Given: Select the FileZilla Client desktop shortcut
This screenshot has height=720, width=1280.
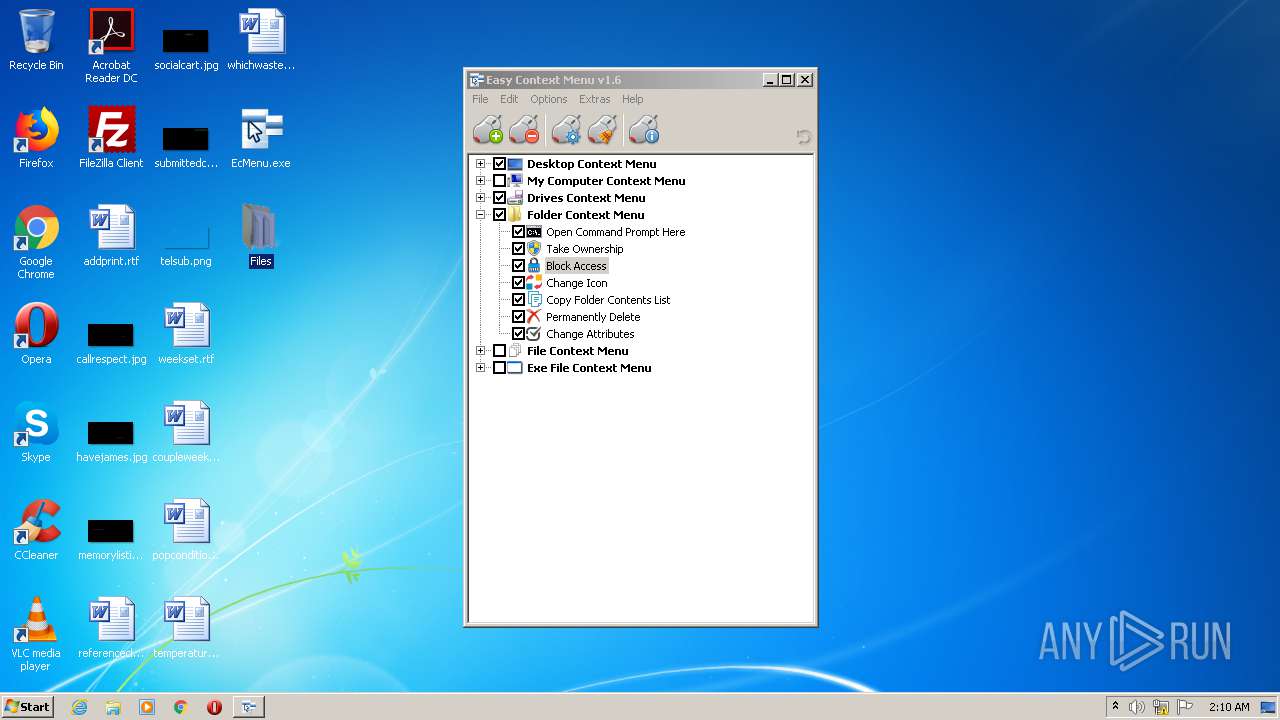Looking at the screenshot, I should 111,138.
